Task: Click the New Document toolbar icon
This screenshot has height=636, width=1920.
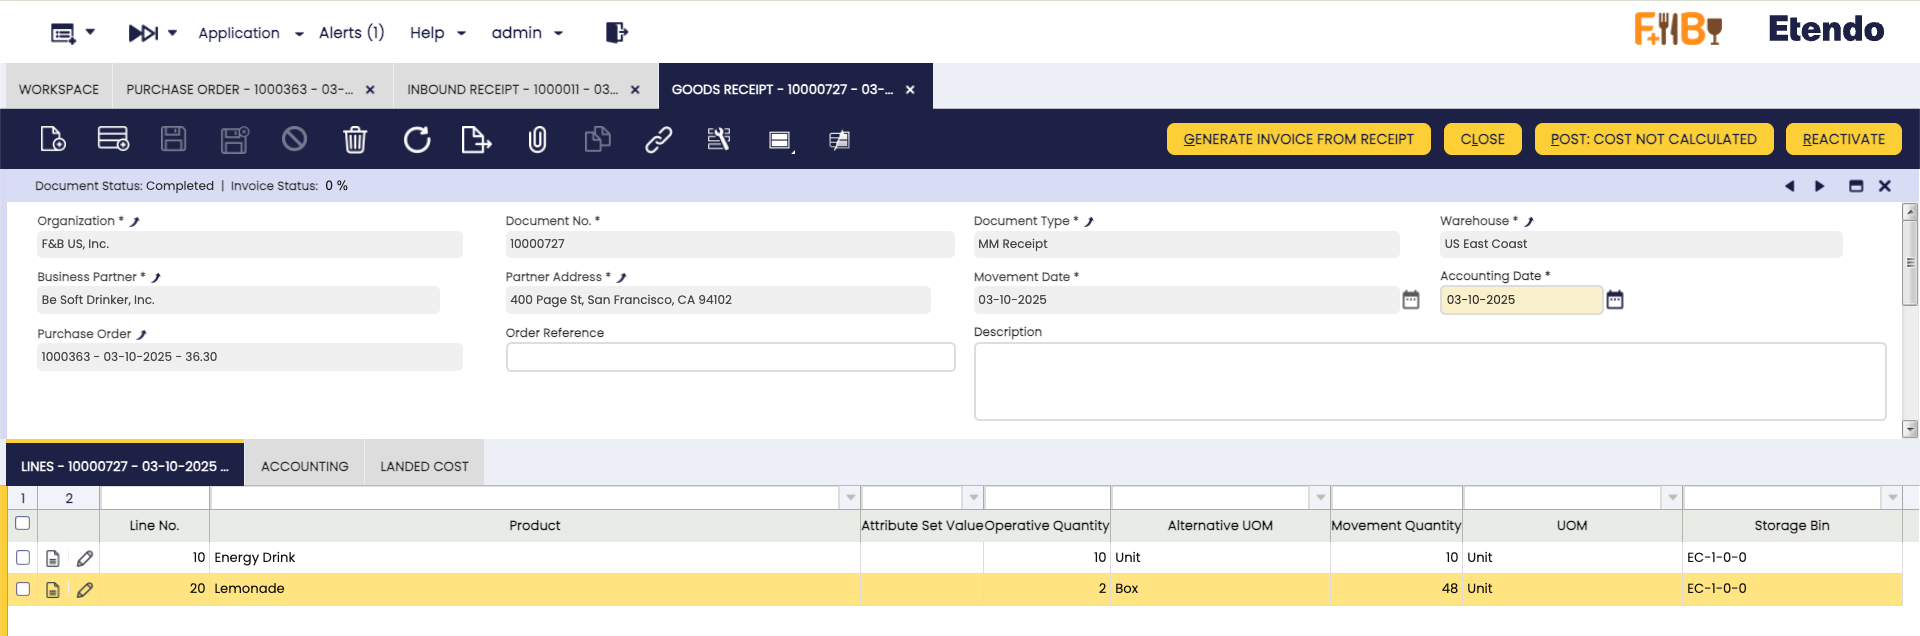Action: pyautogui.click(x=53, y=139)
